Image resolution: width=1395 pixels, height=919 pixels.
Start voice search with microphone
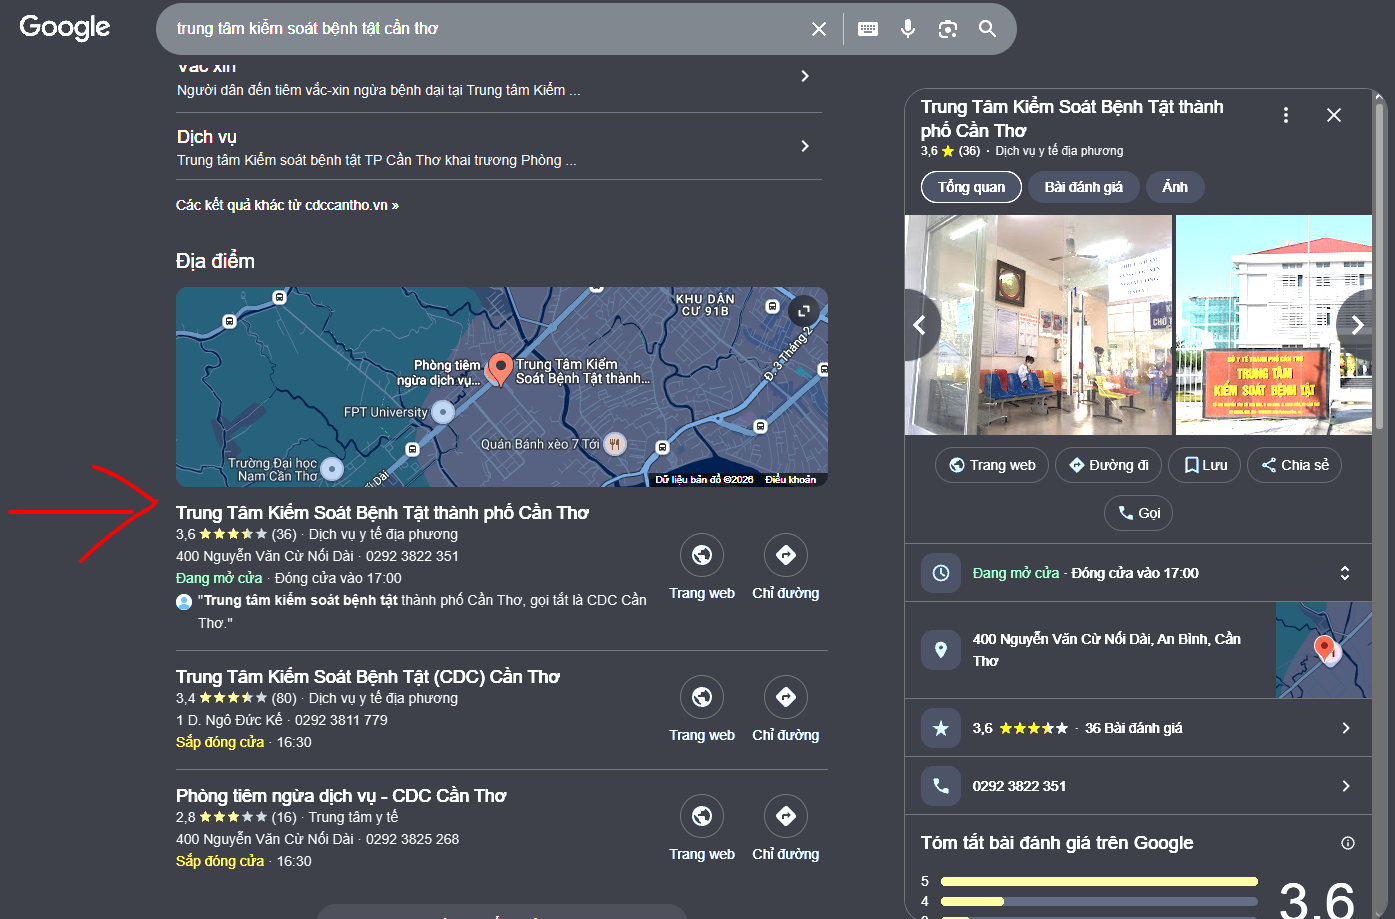(908, 29)
